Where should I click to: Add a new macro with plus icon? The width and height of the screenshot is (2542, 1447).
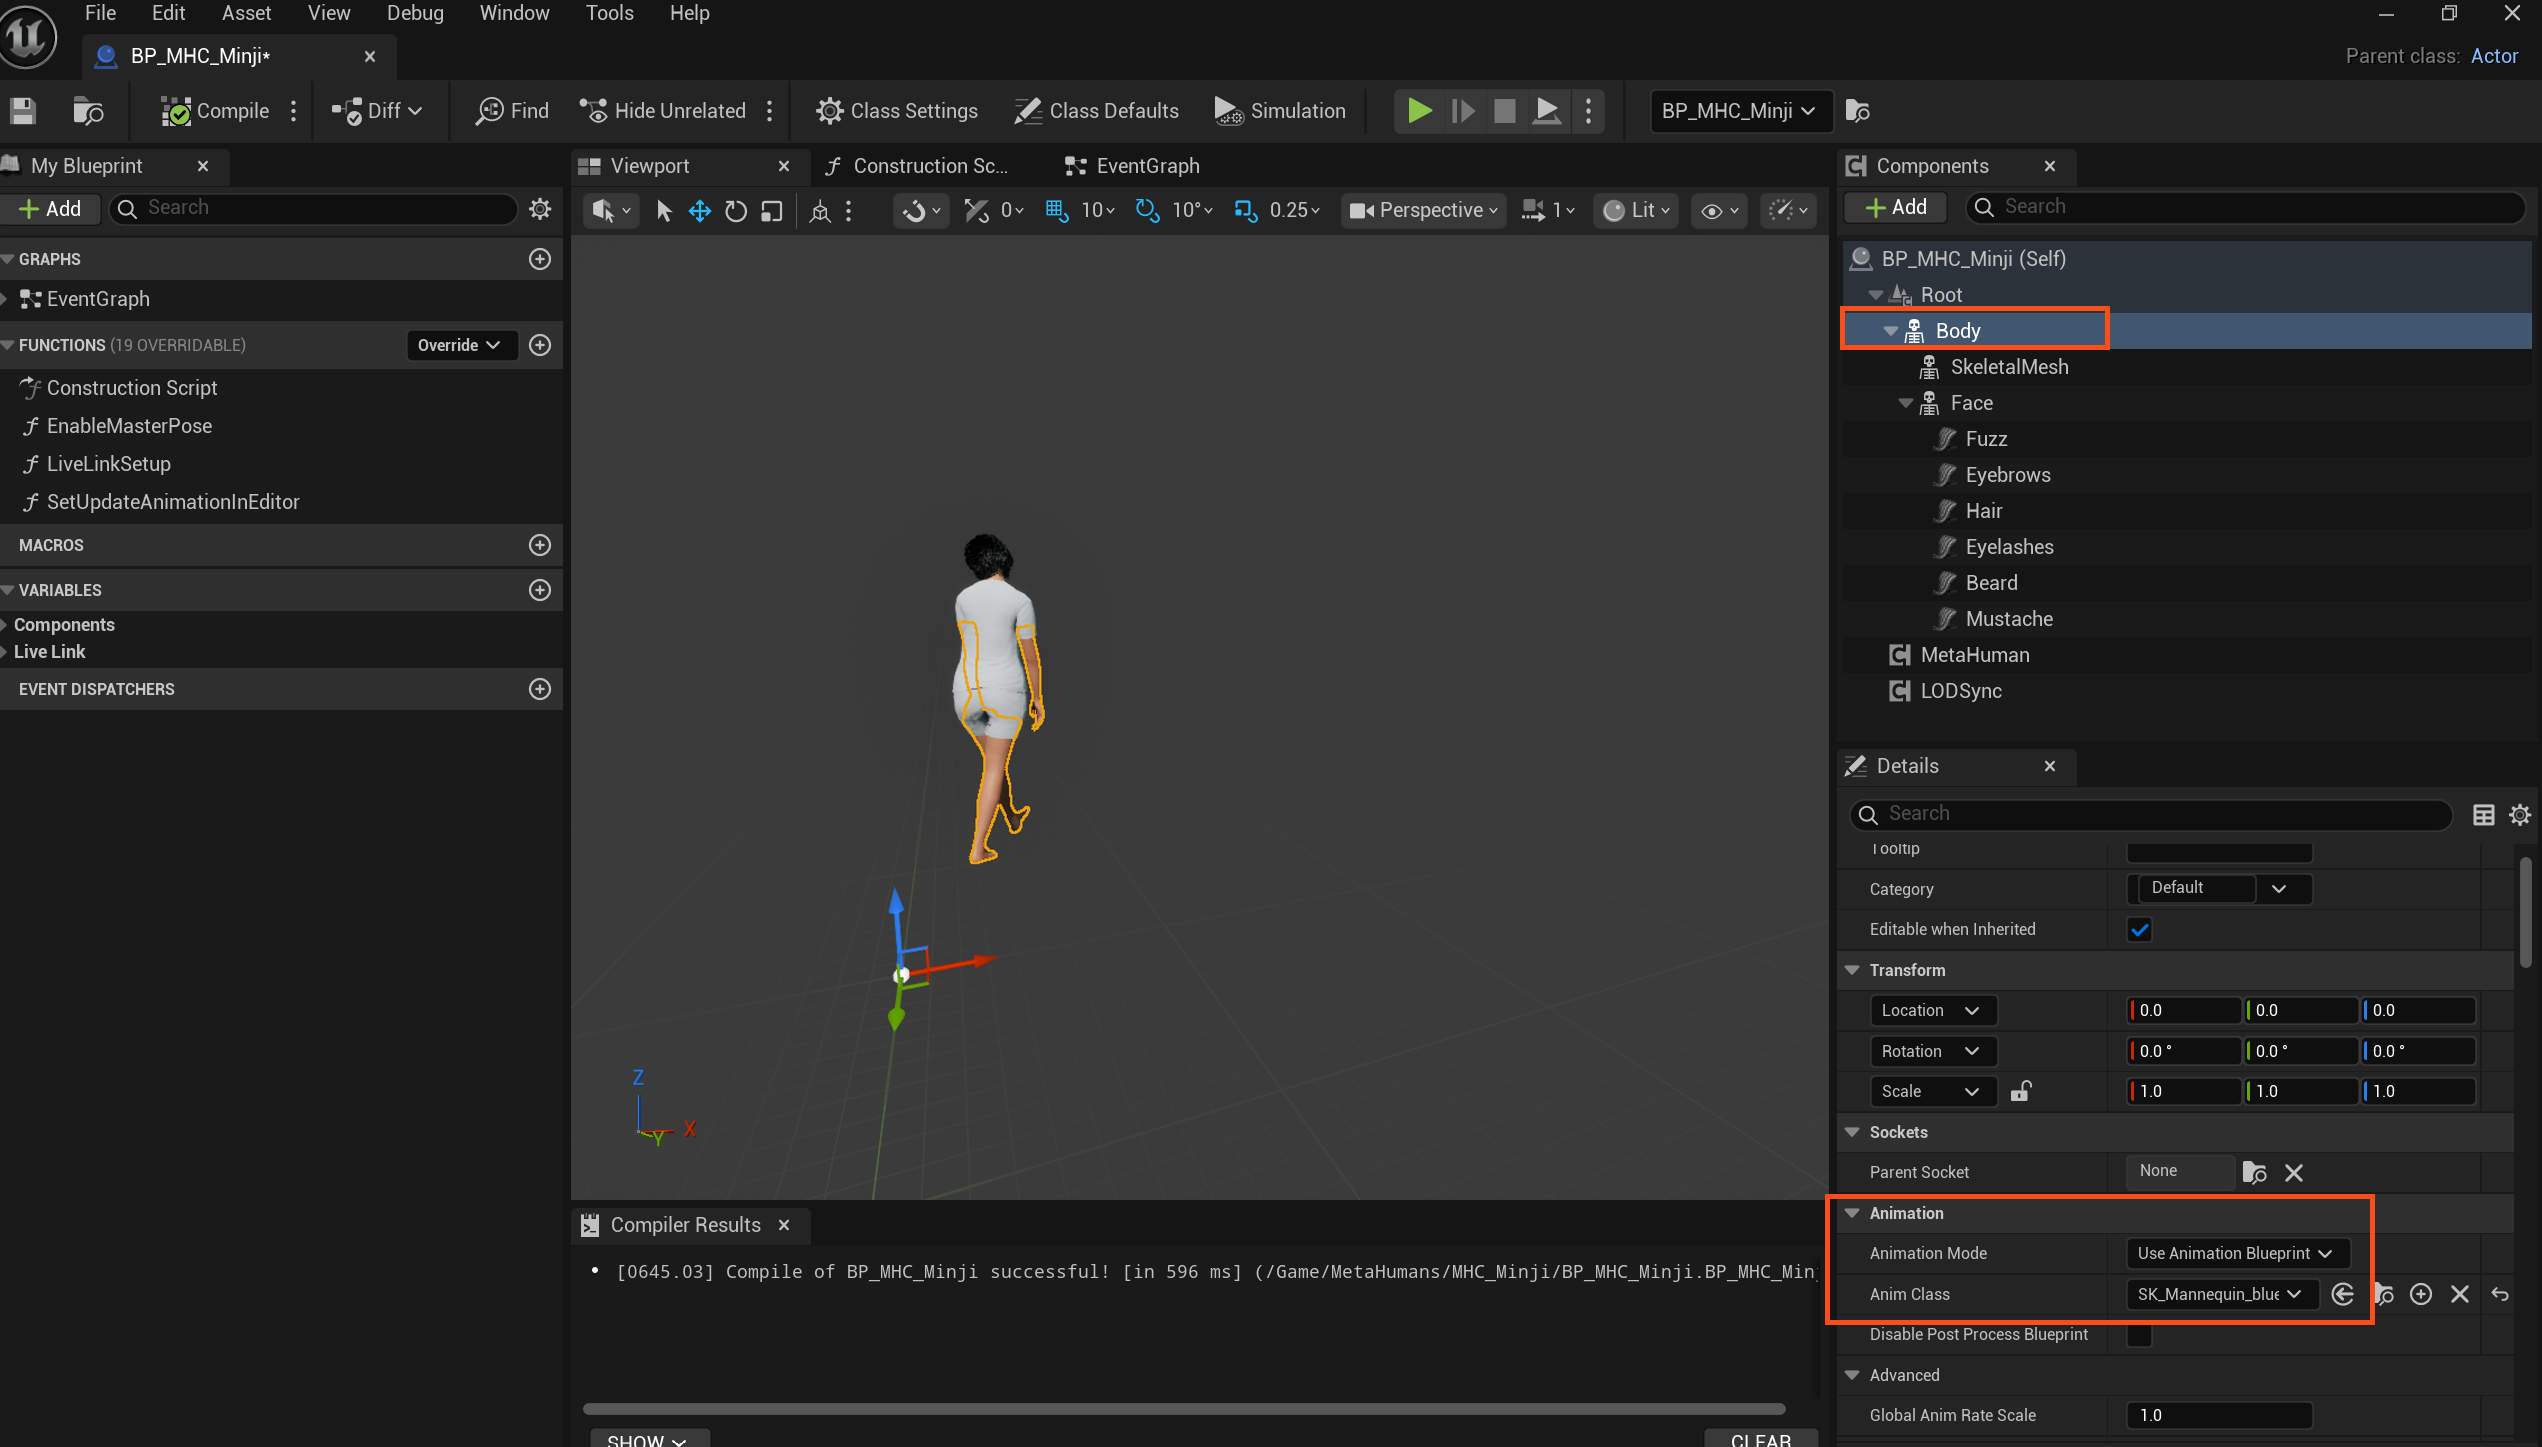540,545
